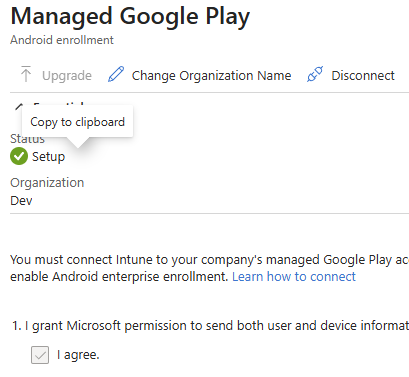Click the Managed Google Play heading
Image resolution: width=409 pixels, height=377 pixels.
(130, 16)
